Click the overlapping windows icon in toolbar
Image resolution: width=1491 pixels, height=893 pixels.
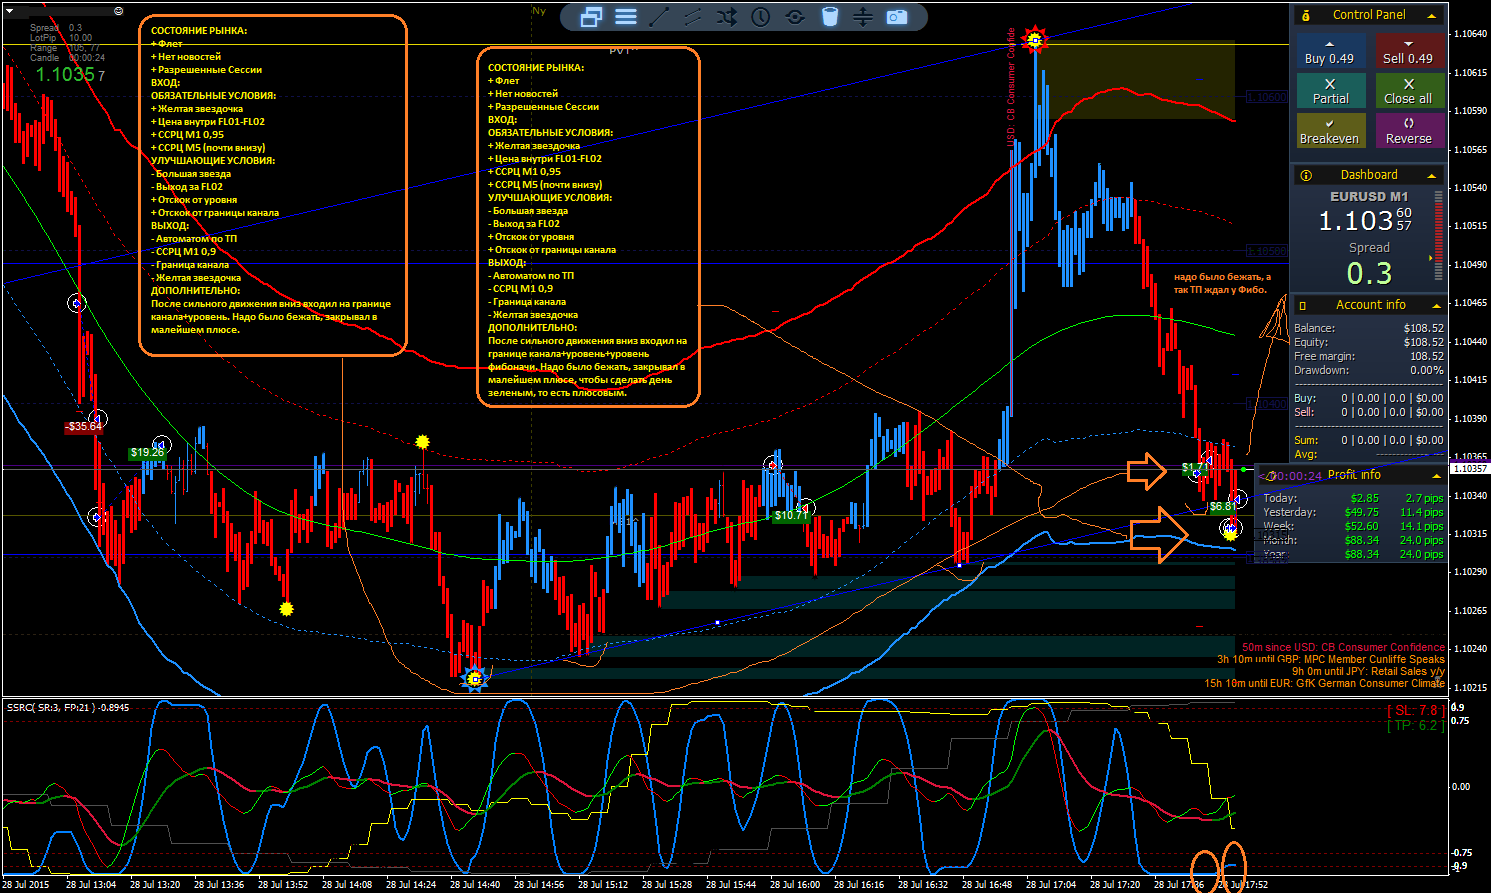coord(591,17)
